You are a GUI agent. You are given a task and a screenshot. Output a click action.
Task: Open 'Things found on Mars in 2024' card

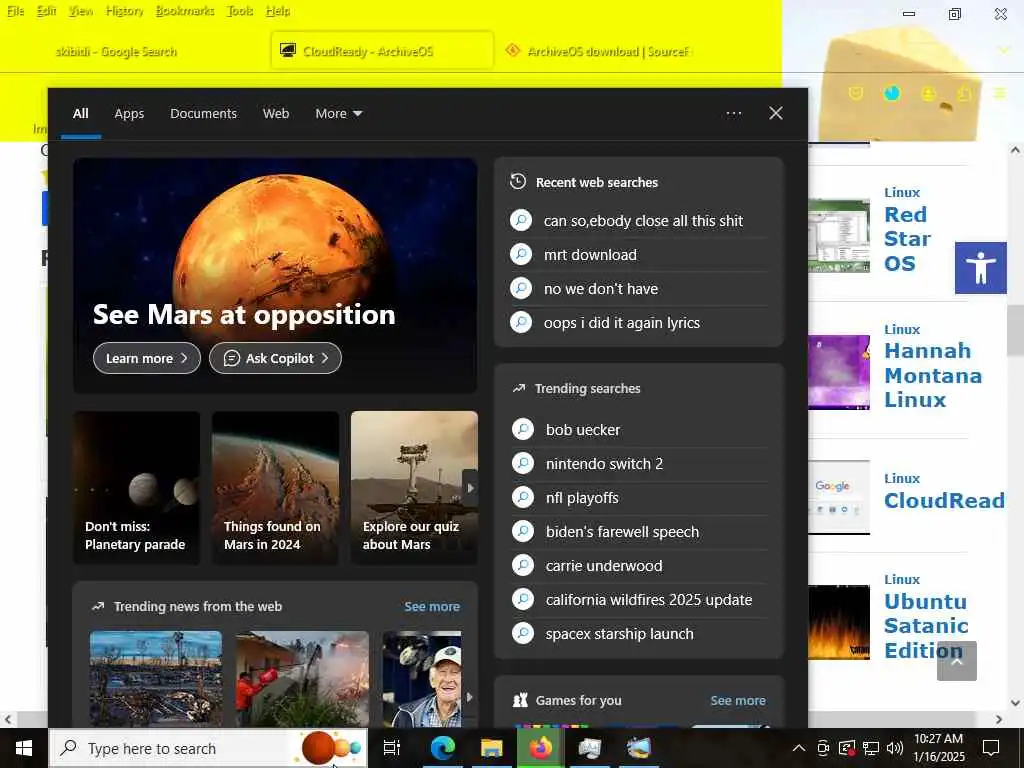pos(275,487)
